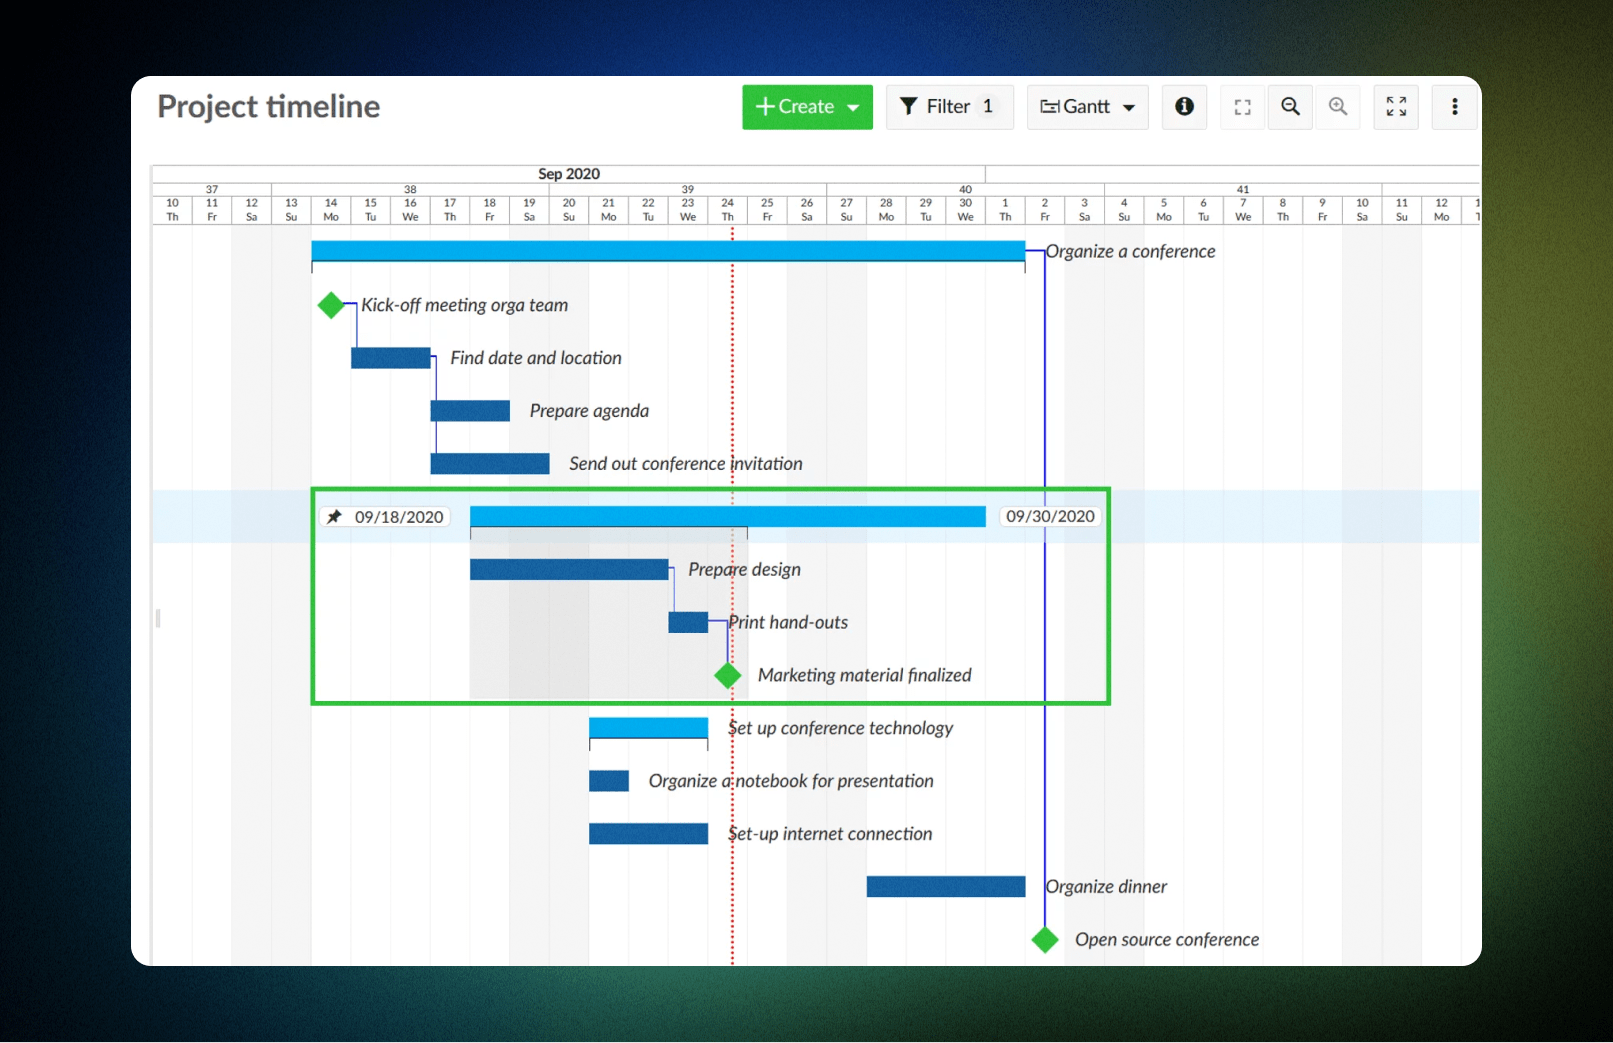1613x1043 pixels.
Task: Click Find date and location label
Action: (x=536, y=358)
